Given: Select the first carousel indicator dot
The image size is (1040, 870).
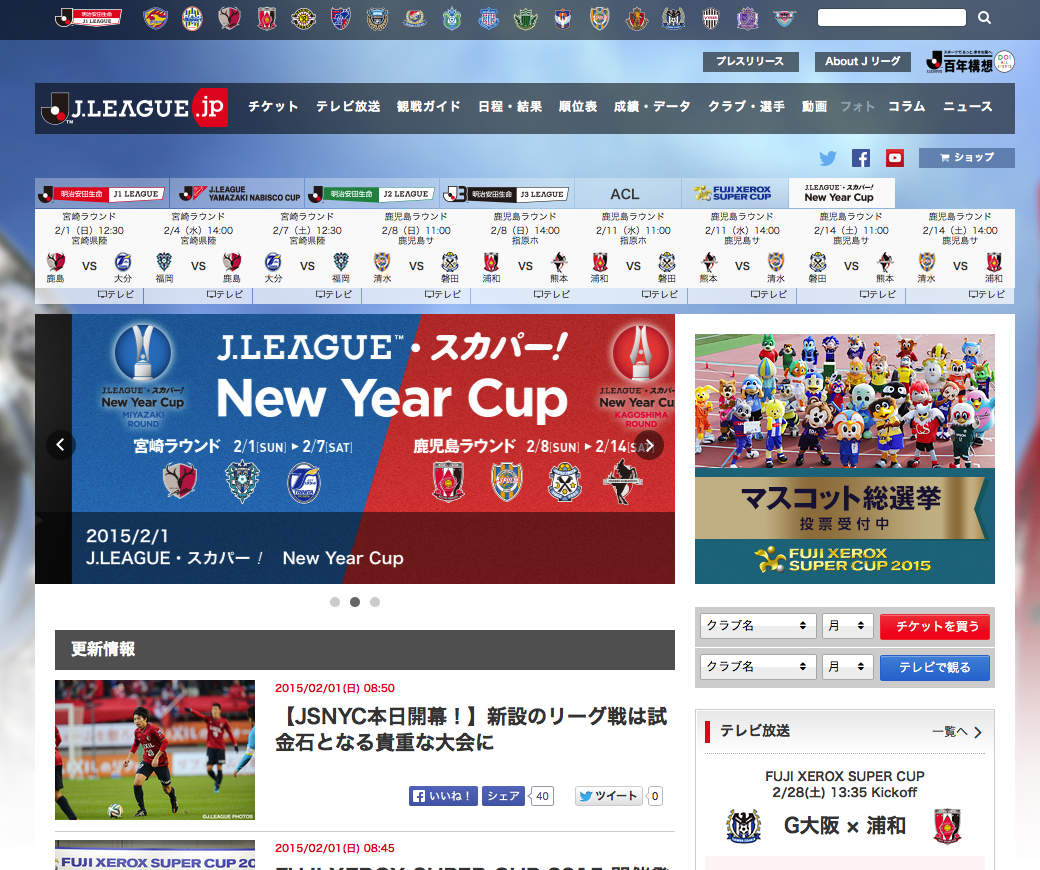Looking at the screenshot, I should tap(335, 602).
